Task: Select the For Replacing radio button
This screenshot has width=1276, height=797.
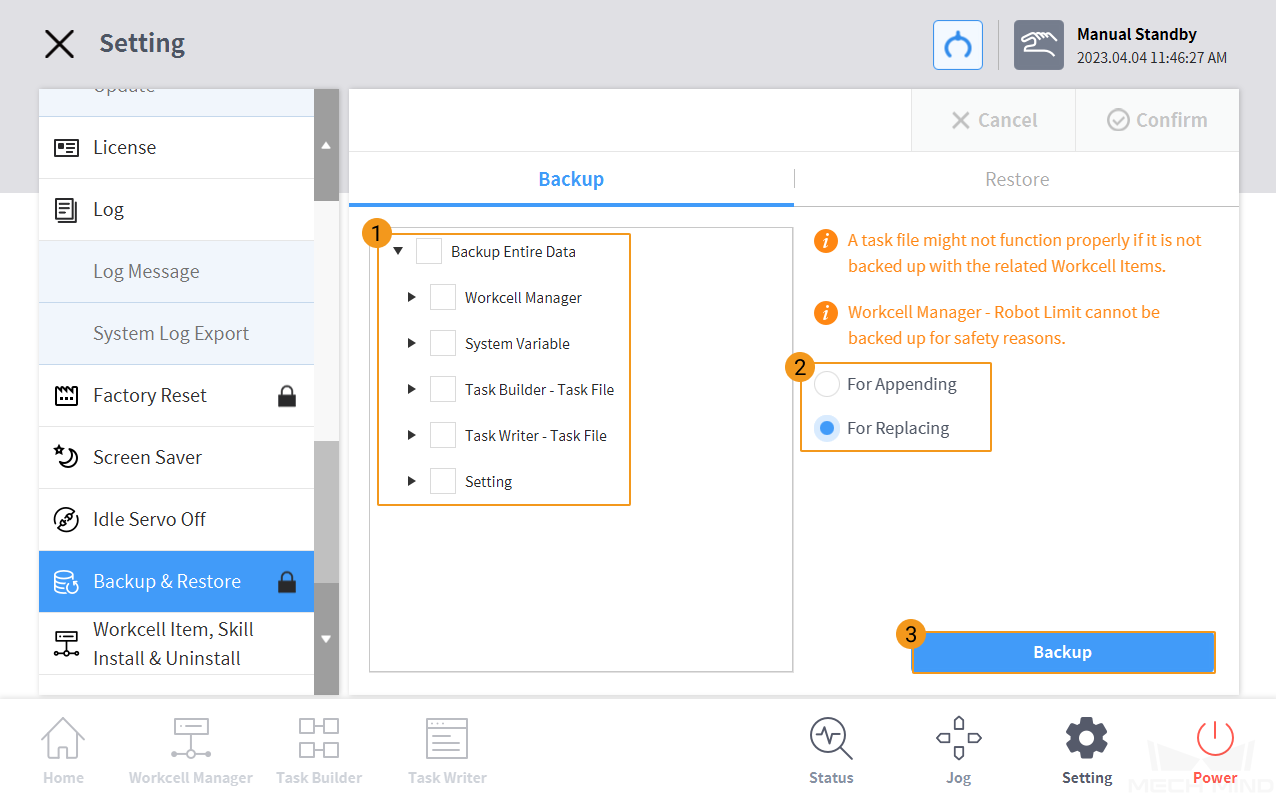Action: click(827, 428)
